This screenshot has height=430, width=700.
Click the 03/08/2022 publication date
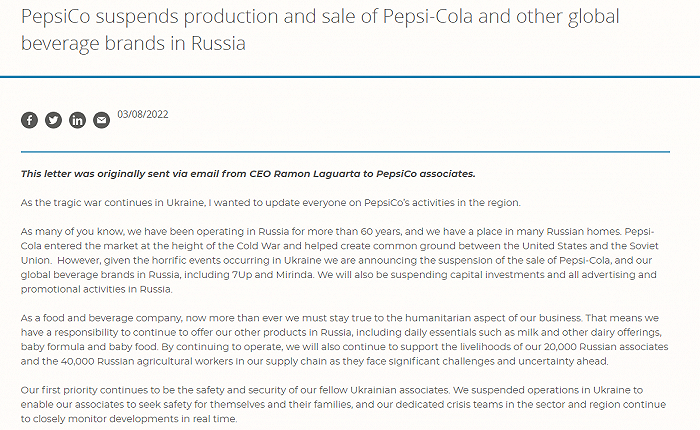pos(143,114)
